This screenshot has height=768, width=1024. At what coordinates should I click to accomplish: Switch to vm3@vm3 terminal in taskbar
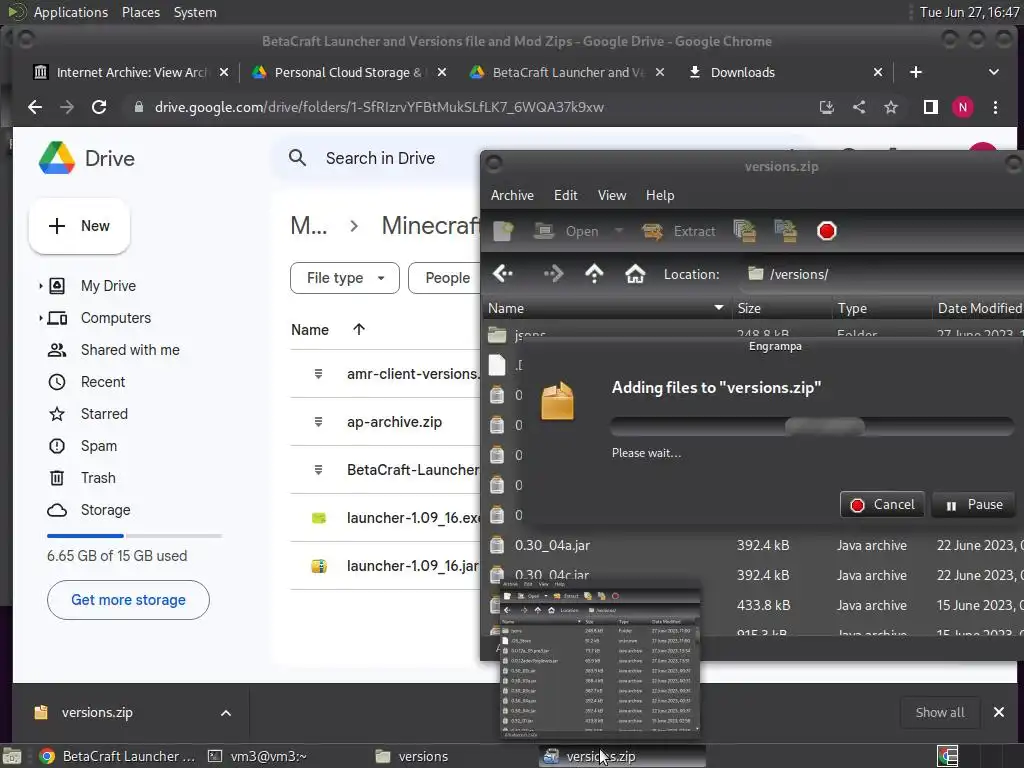[258, 756]
